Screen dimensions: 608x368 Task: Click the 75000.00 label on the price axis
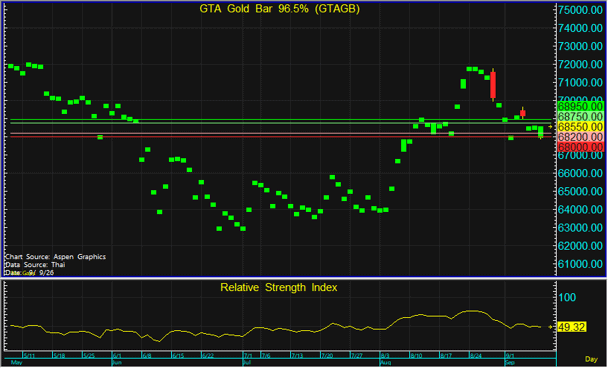click(580, 10)
